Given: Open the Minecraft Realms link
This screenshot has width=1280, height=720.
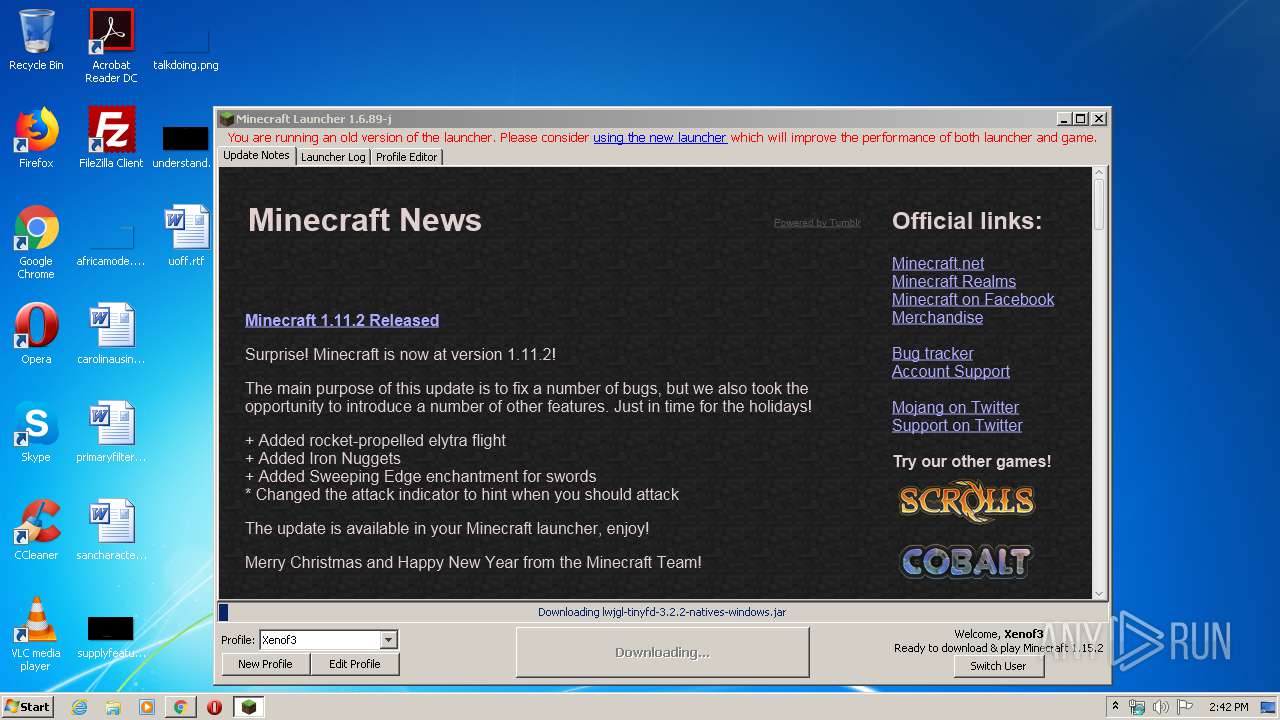Looking at the screenshot, I should pos(954,281).
